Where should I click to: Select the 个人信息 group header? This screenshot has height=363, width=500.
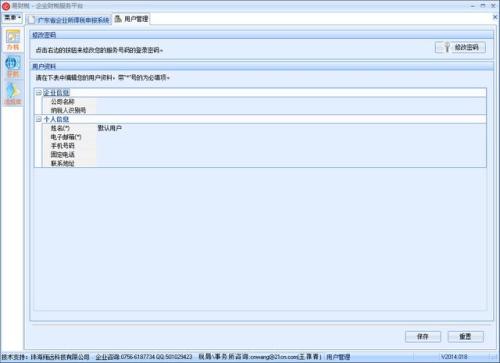pos(56,119)
